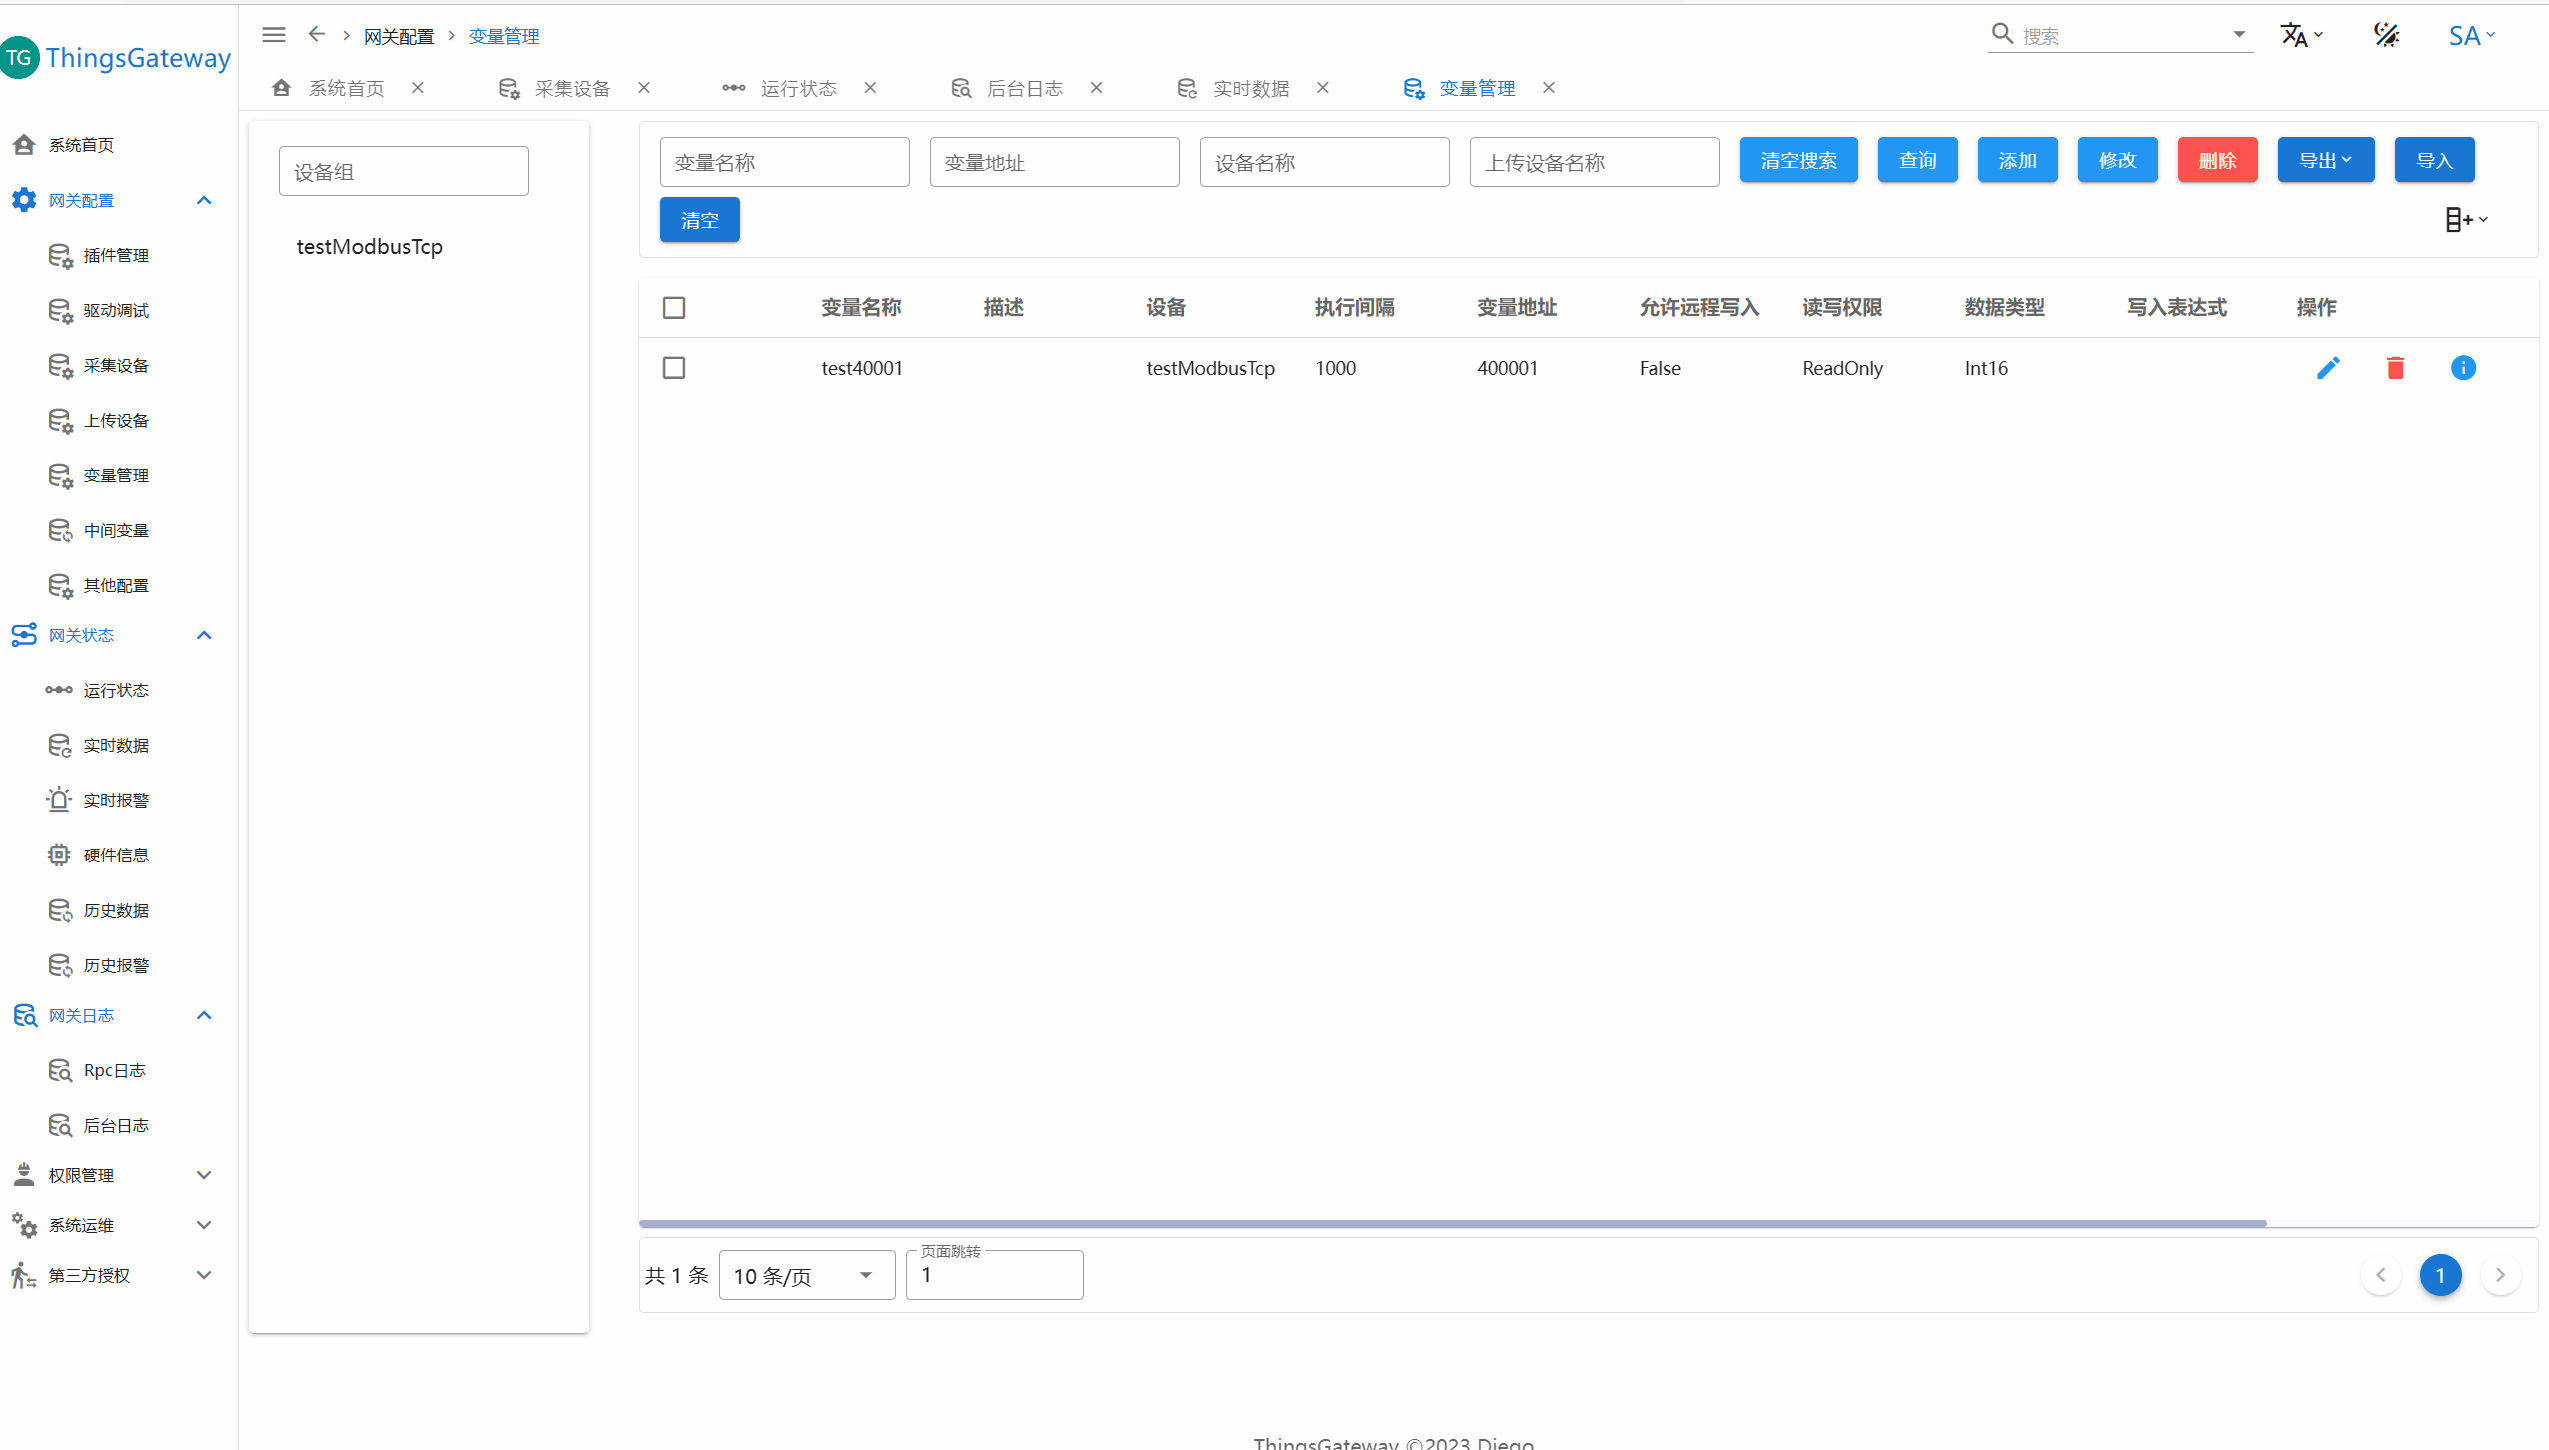The width and height of the screenshot is (2549, 1450).
Task: Open 硬件信息 in the sidebar
Action: point(116,855)
